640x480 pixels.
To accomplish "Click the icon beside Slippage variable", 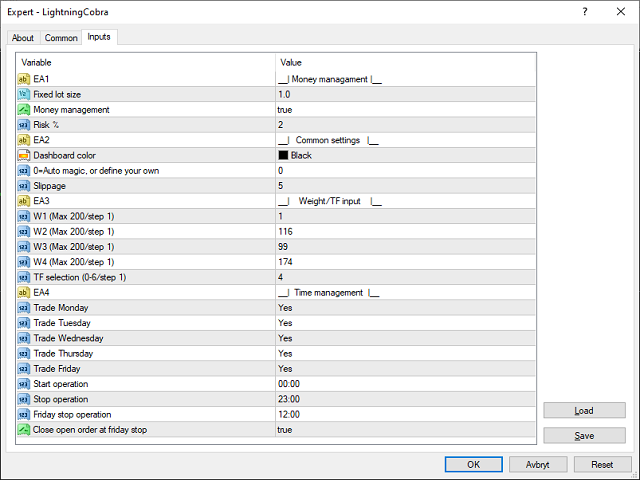I will (x=23, y=185).
